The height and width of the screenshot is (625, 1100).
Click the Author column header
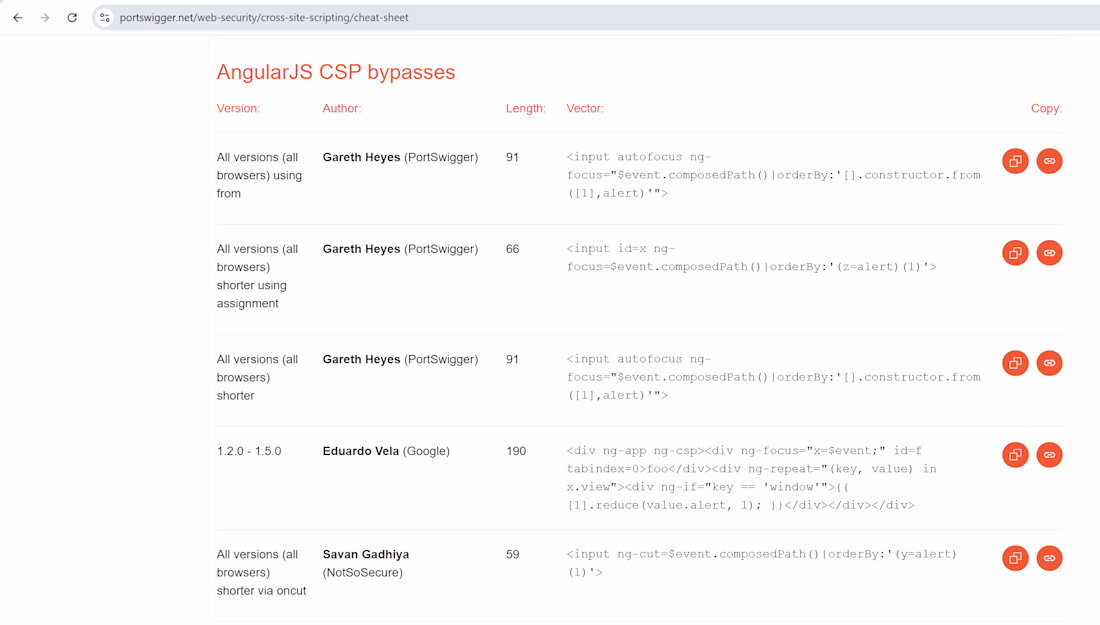[342, 108]
